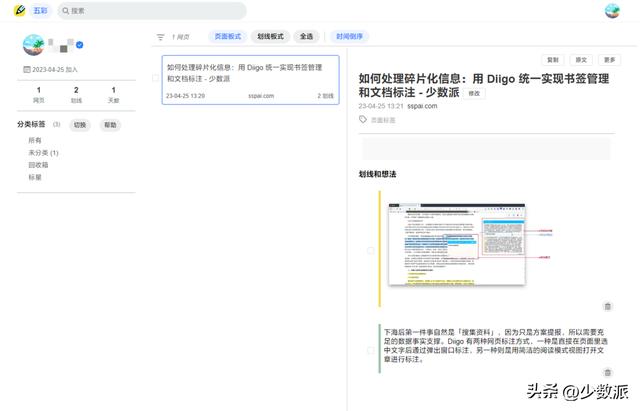The height and width of the screenshot is (411, 640).
Task: Toggle the 时间倒序 sort order
Action: [x=349, y=36]
